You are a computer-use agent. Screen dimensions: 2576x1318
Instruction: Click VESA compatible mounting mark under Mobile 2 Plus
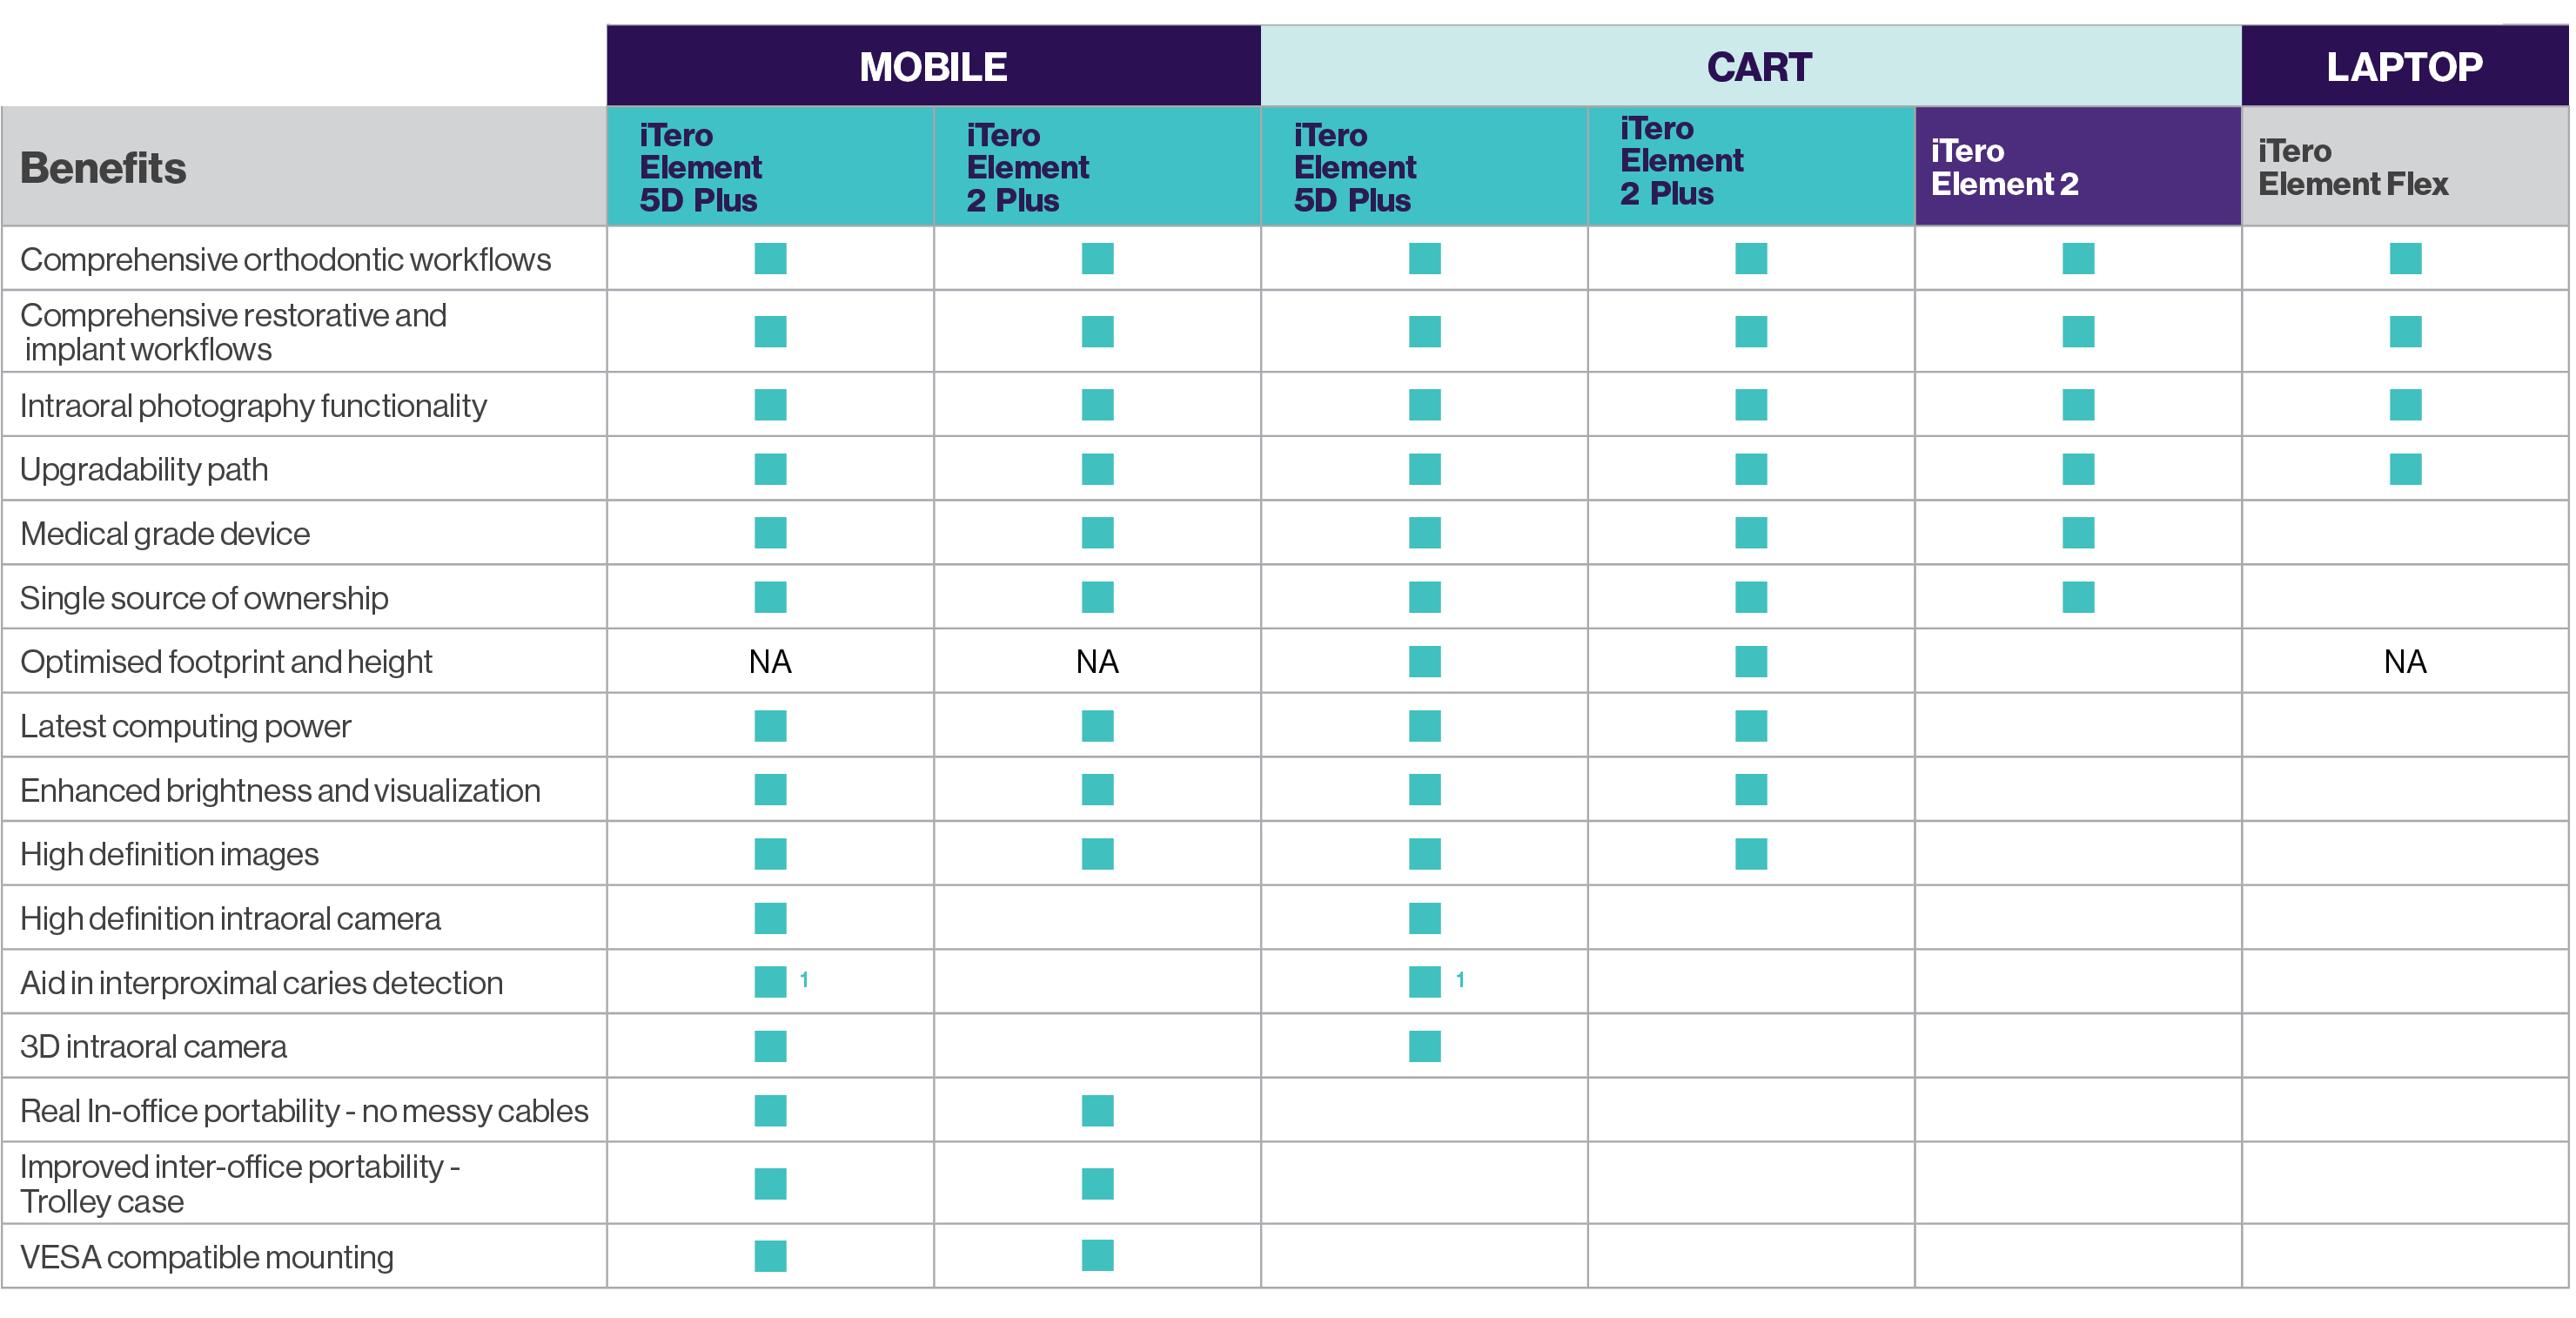[1097, 1255]
